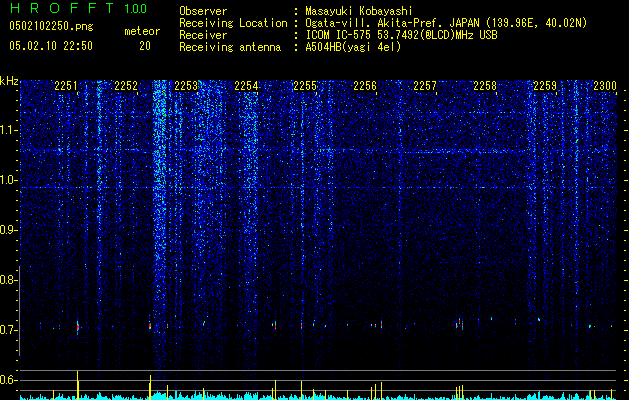Click the tallest yellow spike in the bottom level graph
This screenshot has height=400, width=629.
pos(77,385)
